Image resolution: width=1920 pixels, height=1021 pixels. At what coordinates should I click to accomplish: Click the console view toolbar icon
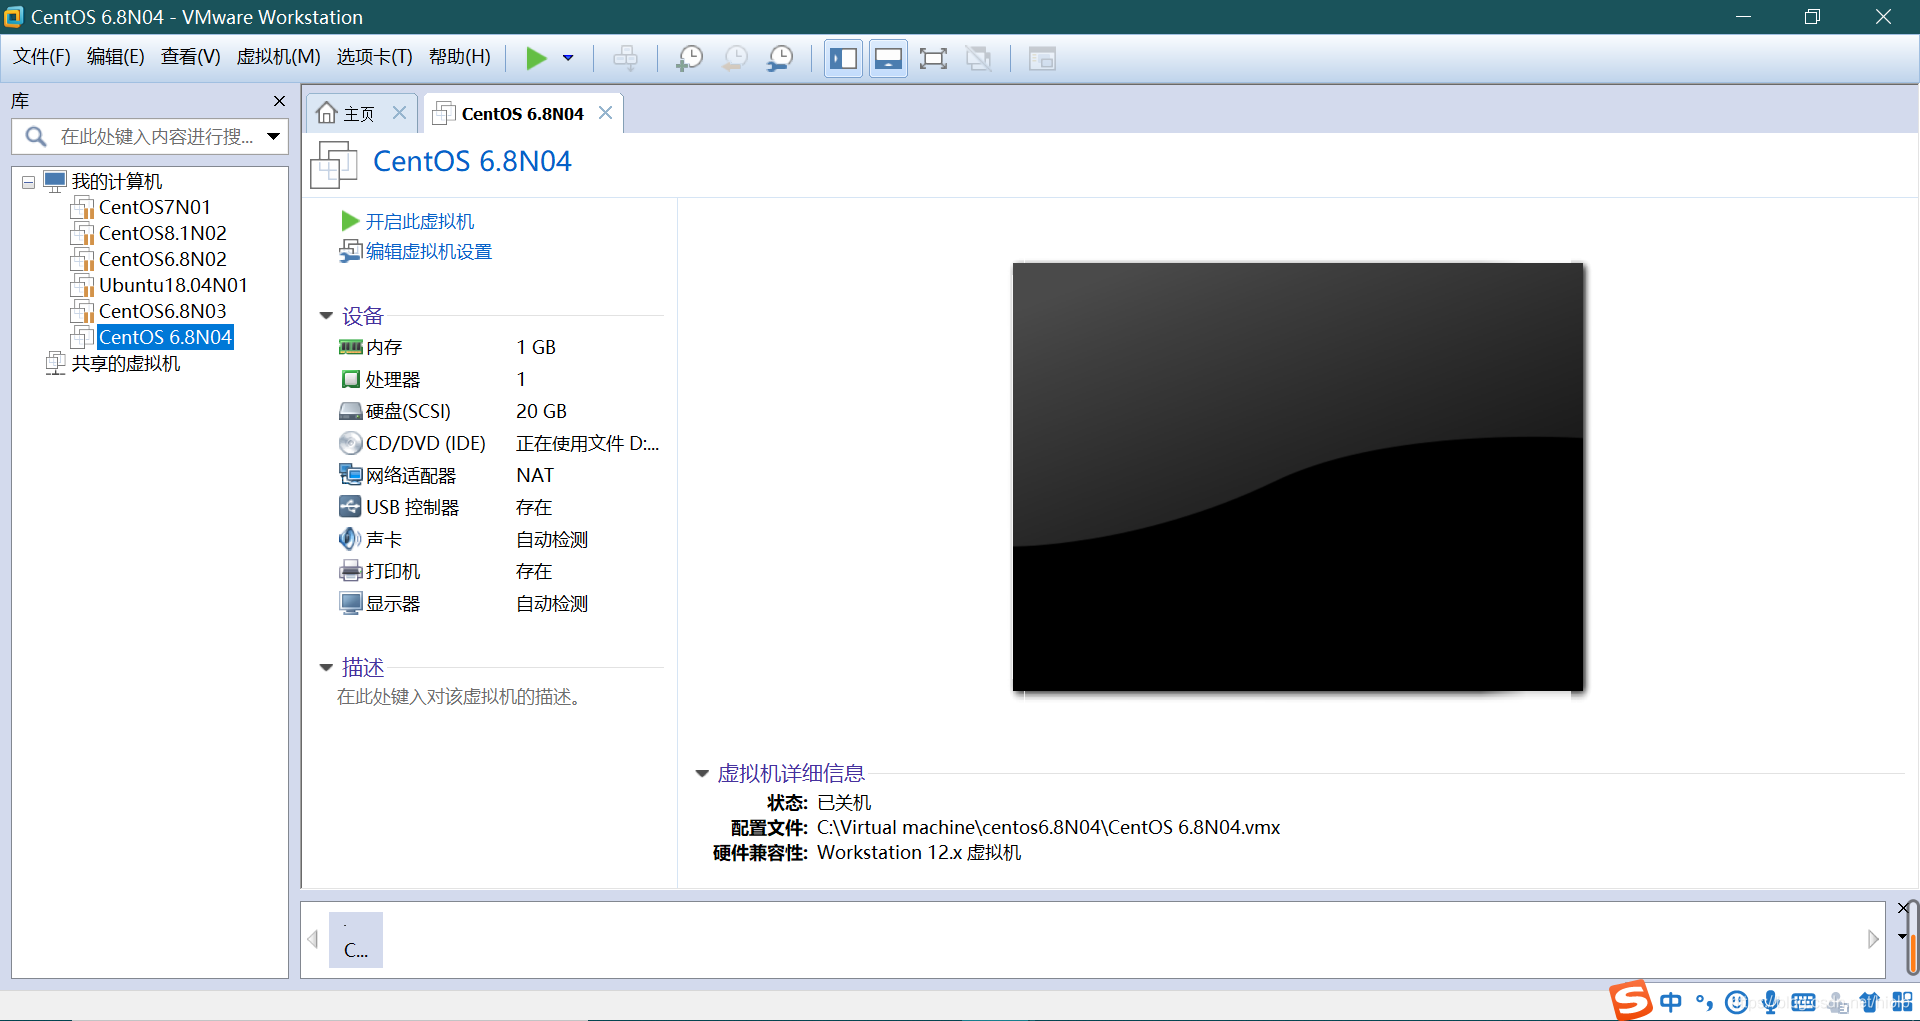pyautogui.click(x=1042, y=58)
